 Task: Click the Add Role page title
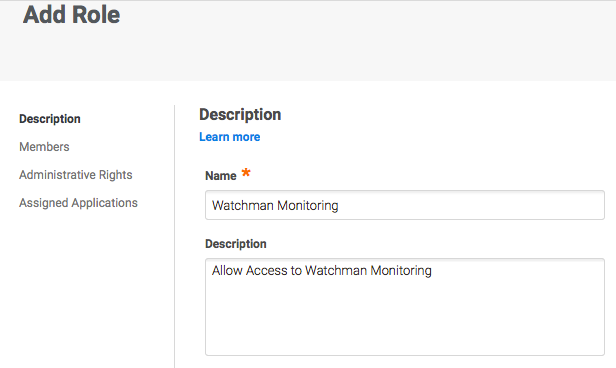(x=72, y=15)
